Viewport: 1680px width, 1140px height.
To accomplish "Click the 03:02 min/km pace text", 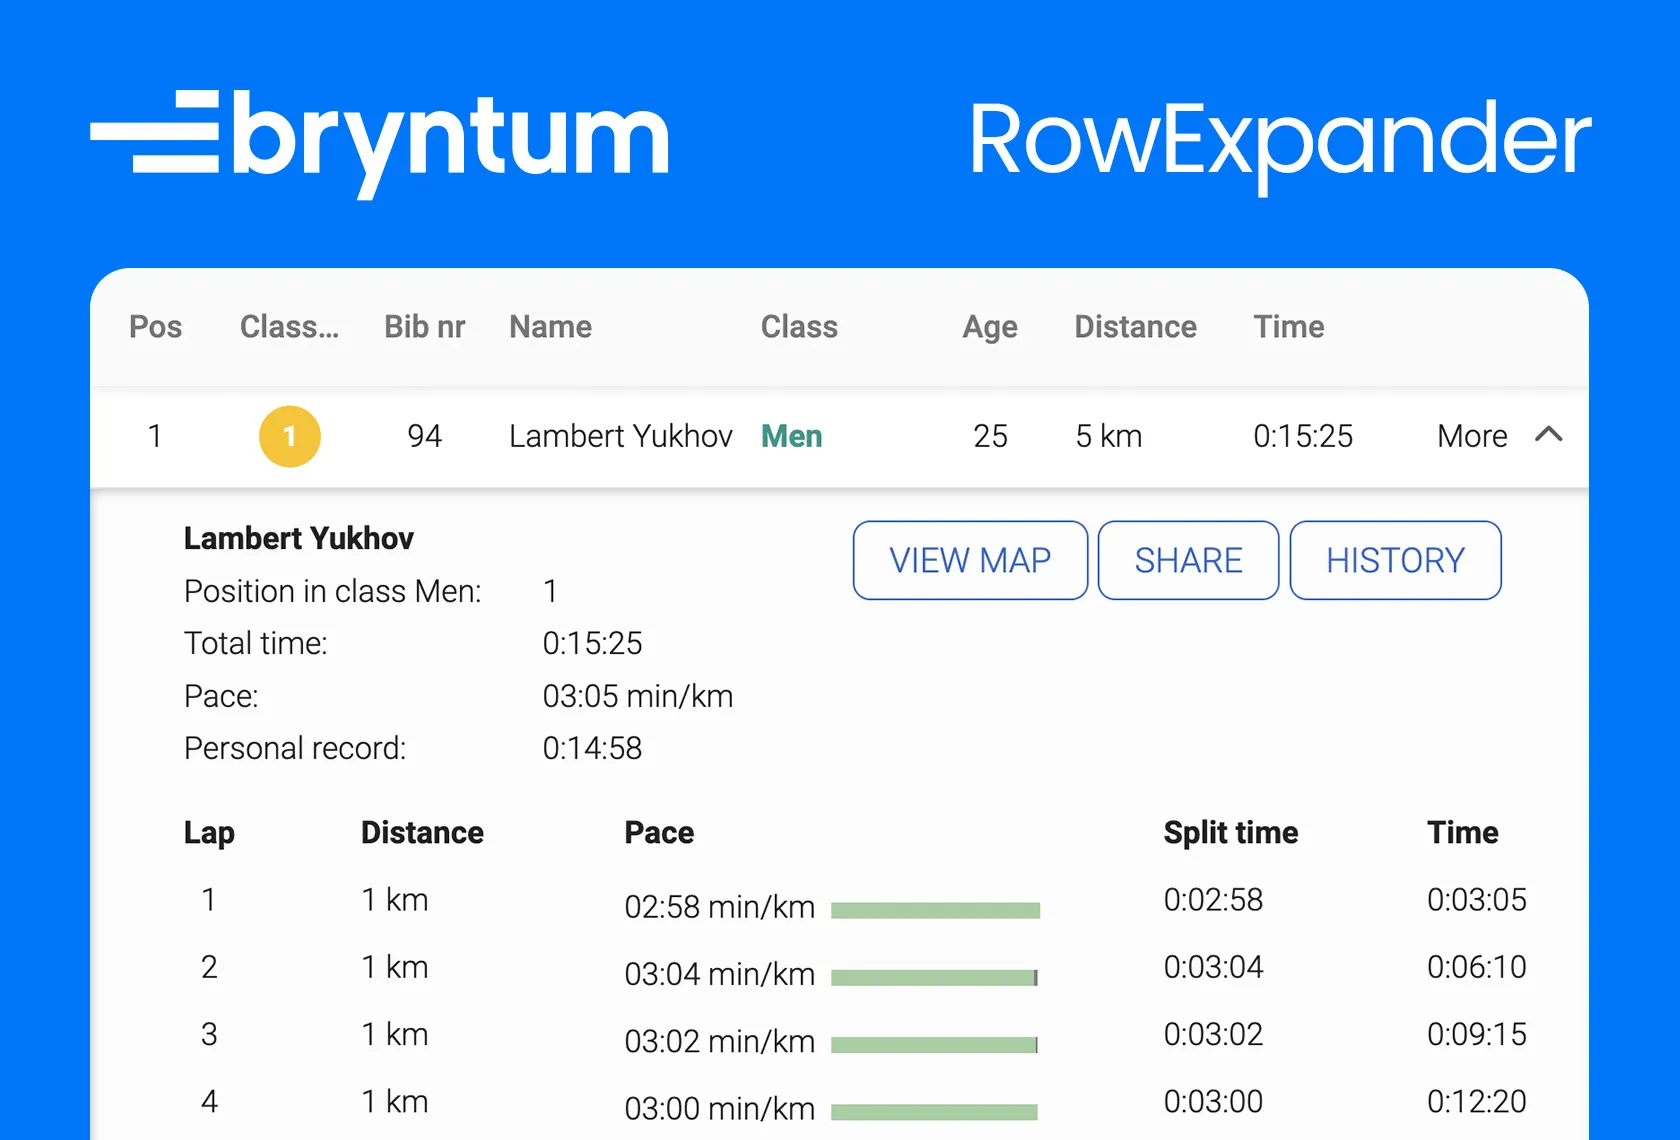I will point(719,1041).
